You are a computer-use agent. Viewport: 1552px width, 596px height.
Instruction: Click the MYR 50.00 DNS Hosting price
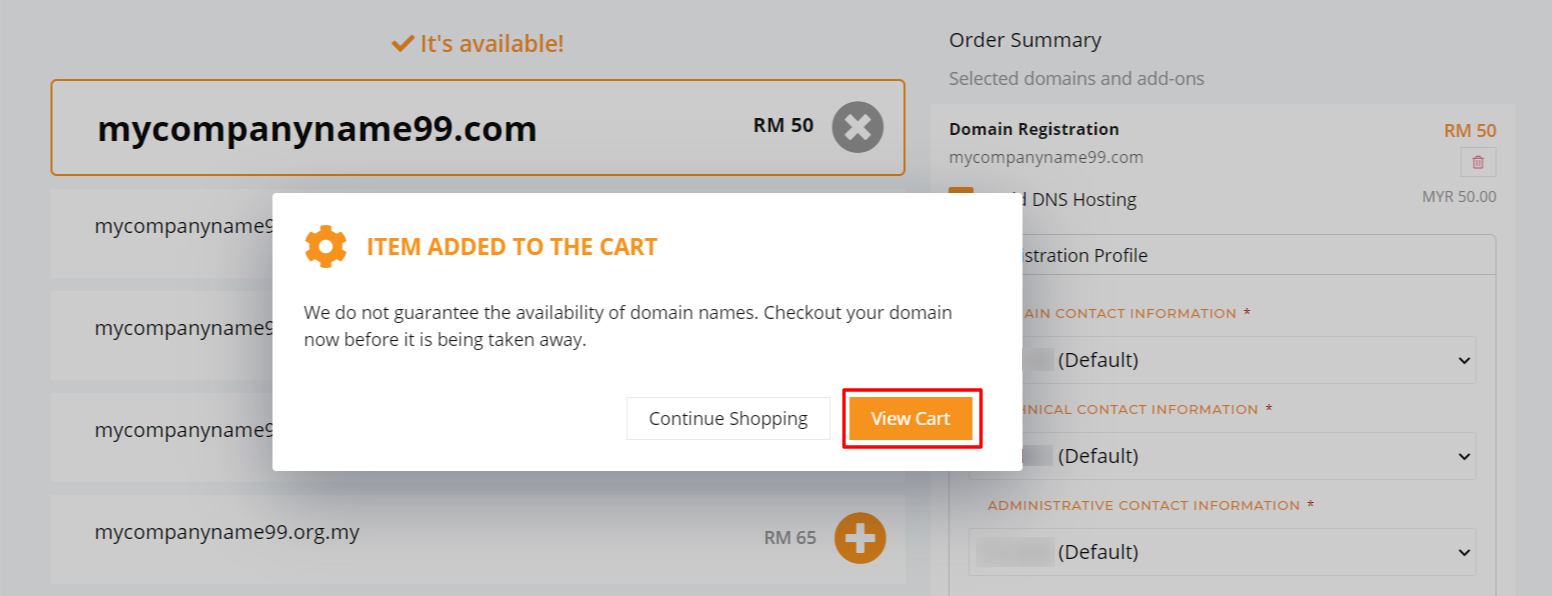click(1459, 197)
